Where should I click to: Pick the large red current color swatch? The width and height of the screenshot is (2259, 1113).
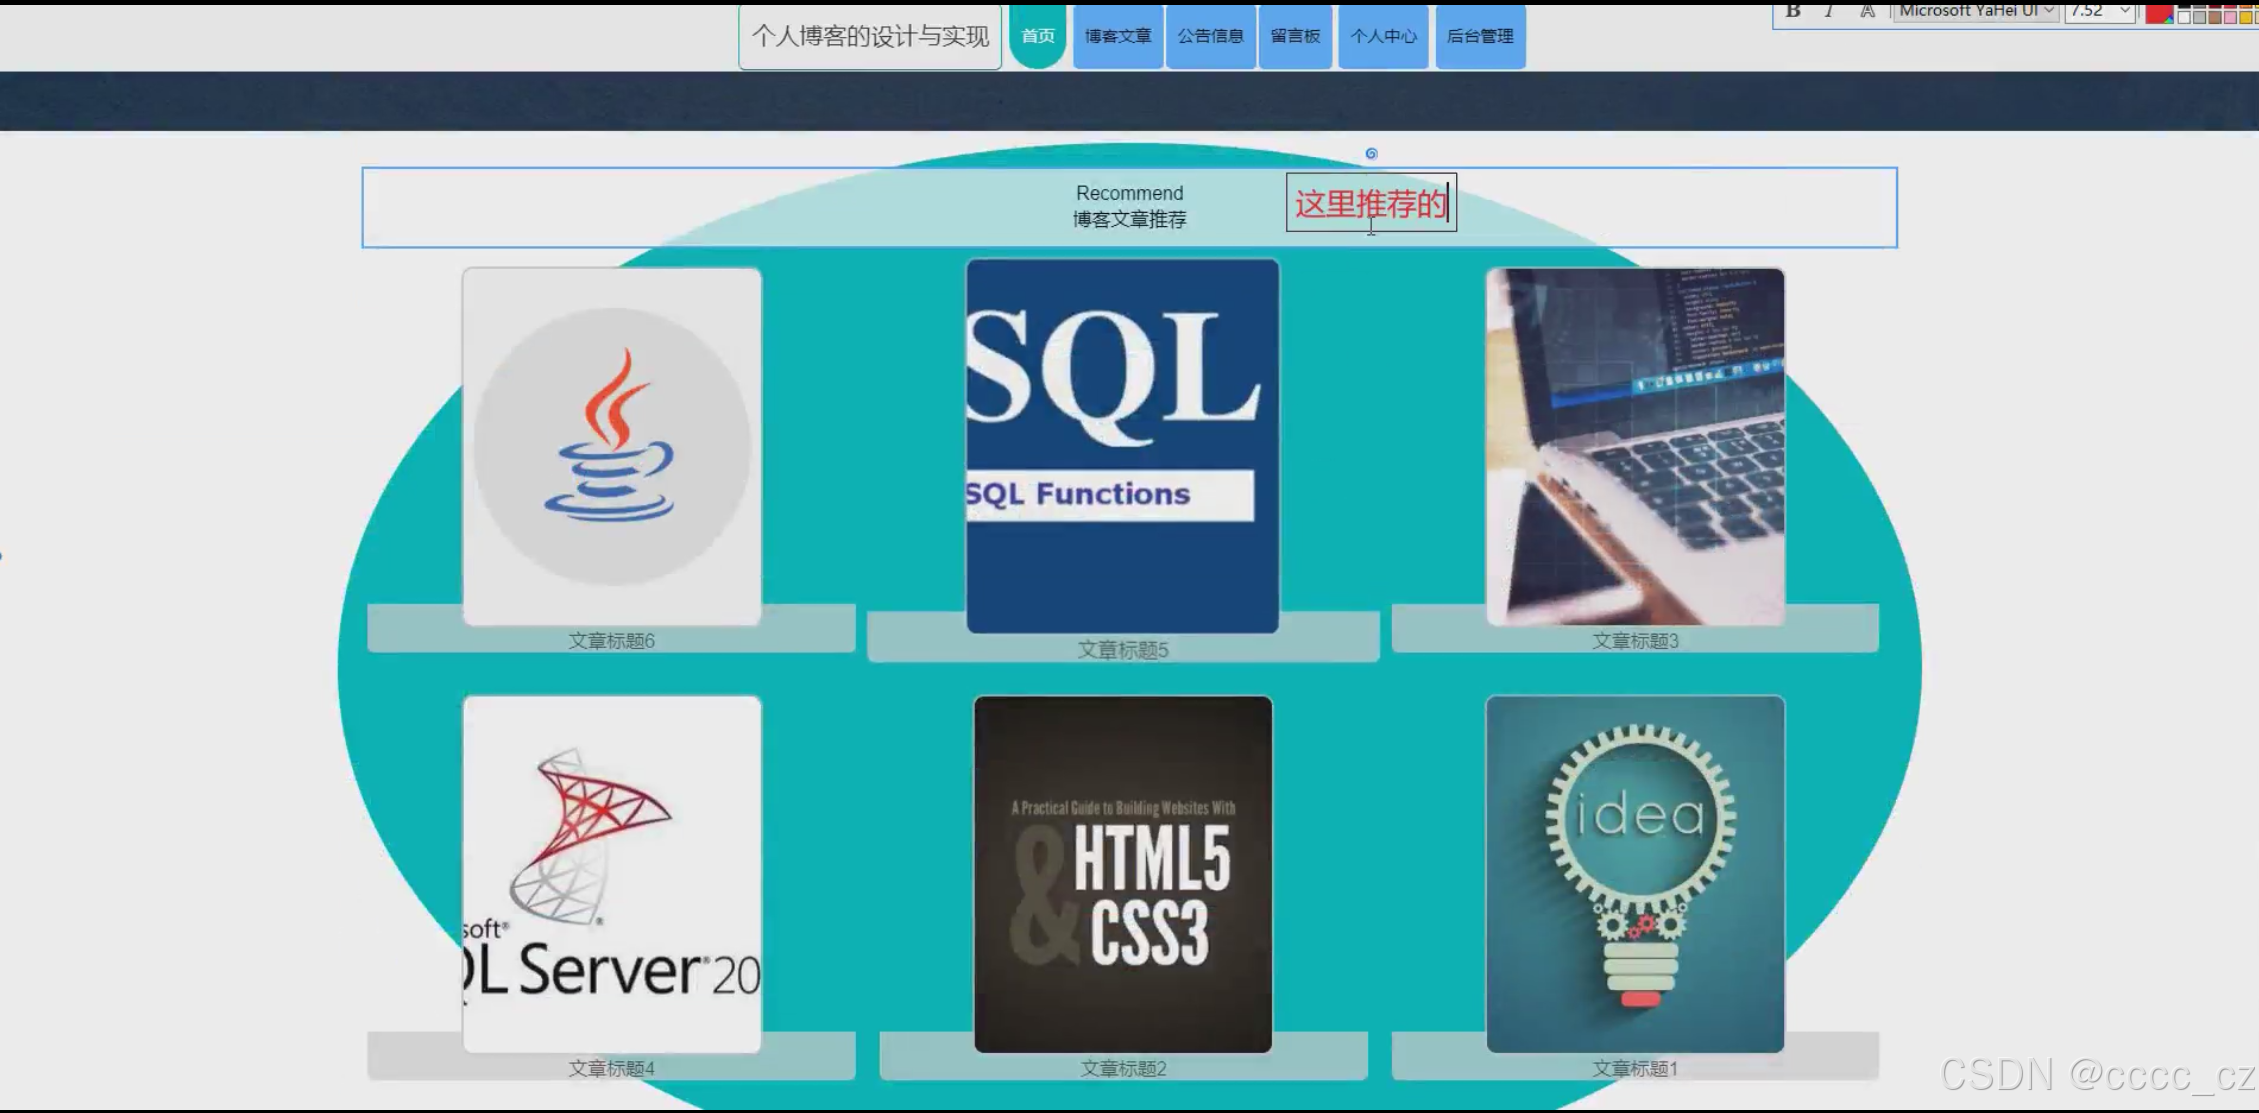(x=2158, y=13)
